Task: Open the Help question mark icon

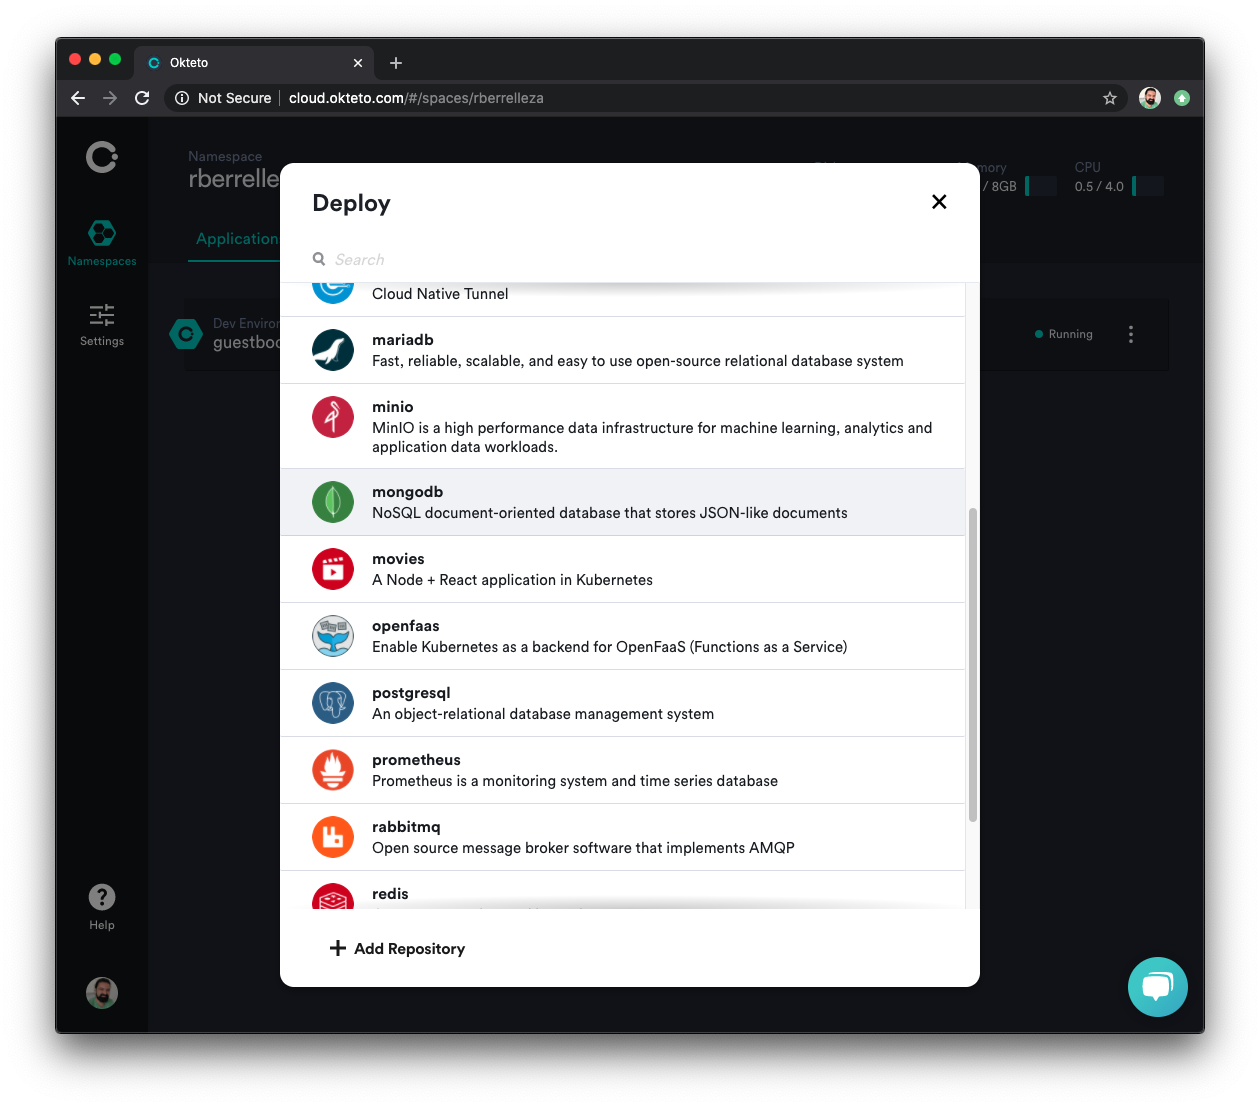Action: pyautogui.click(x=102, y=897)
